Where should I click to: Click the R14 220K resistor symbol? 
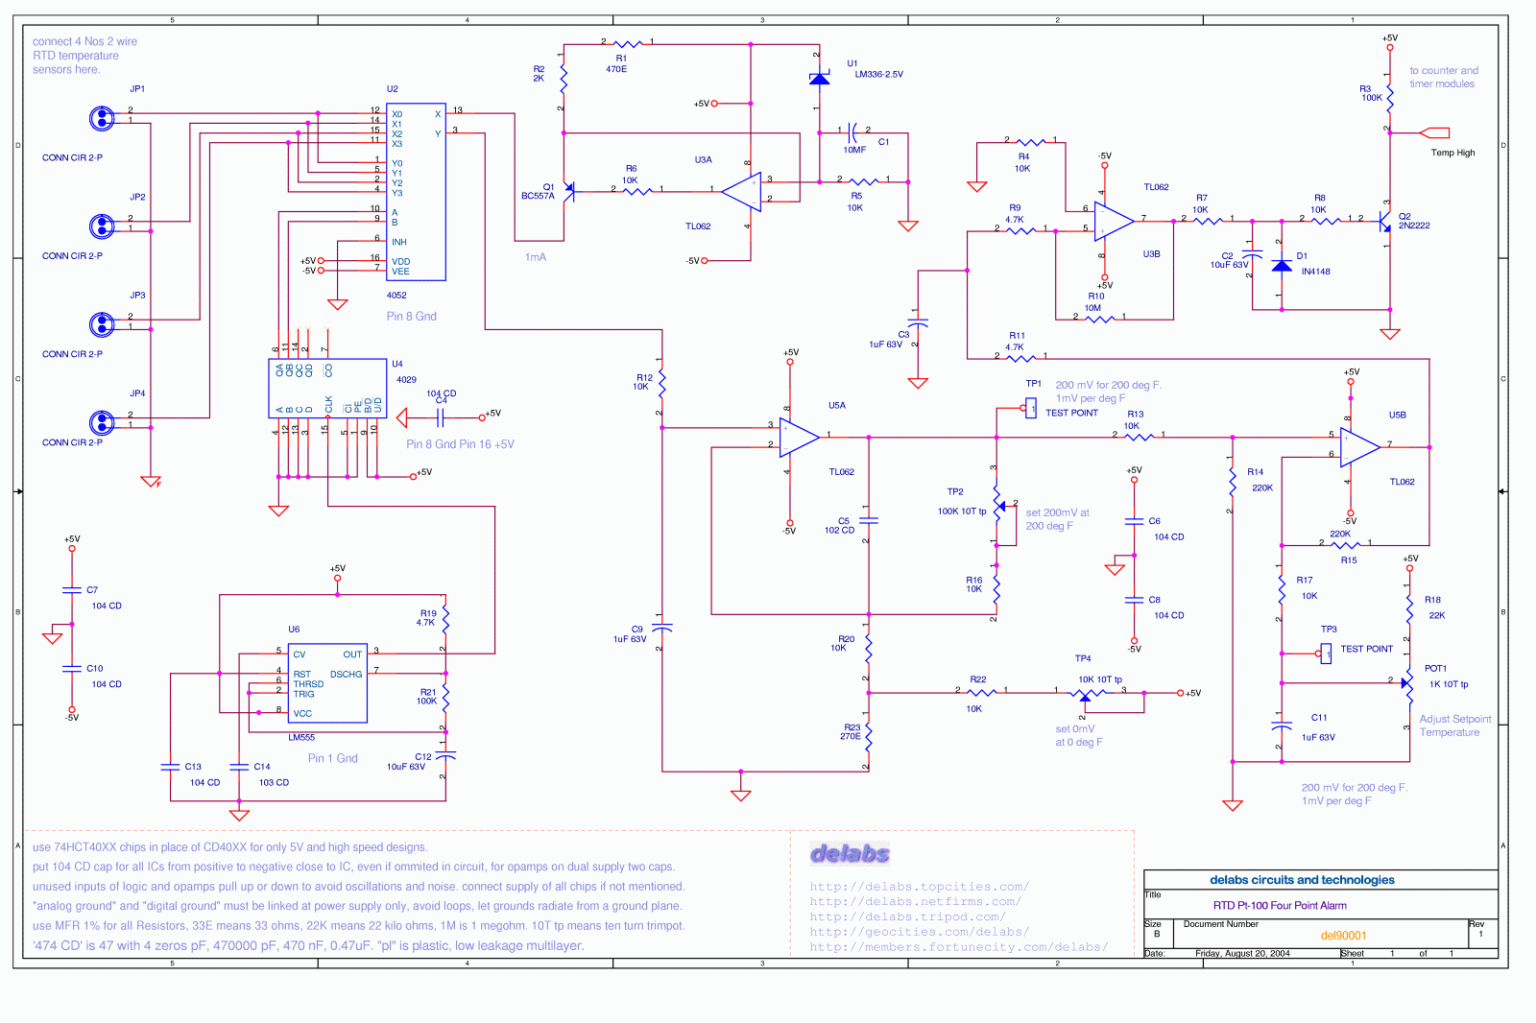[x=1233, y=482]
